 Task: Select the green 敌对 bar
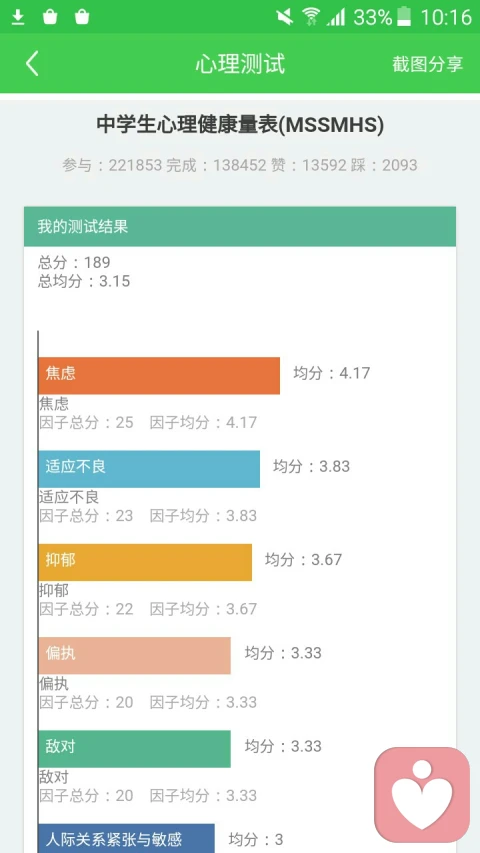tap(134, 749)
